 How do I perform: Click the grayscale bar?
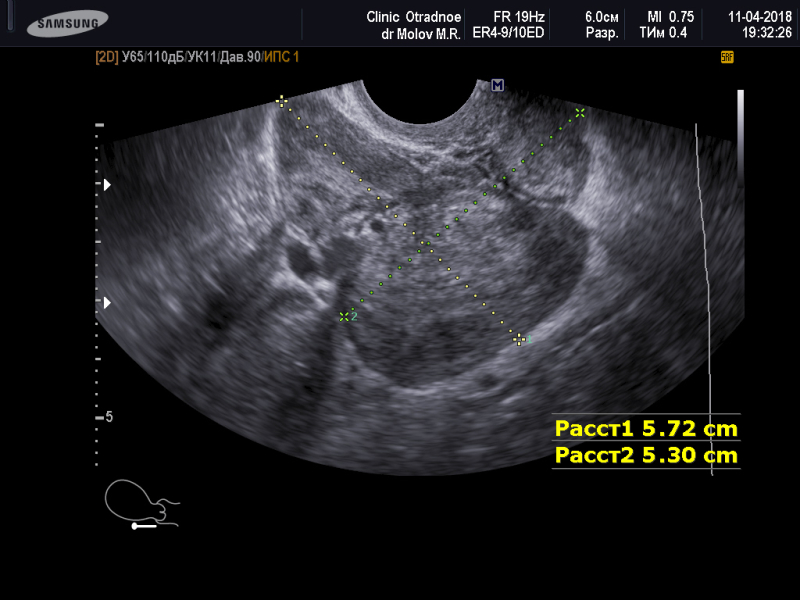740,138
